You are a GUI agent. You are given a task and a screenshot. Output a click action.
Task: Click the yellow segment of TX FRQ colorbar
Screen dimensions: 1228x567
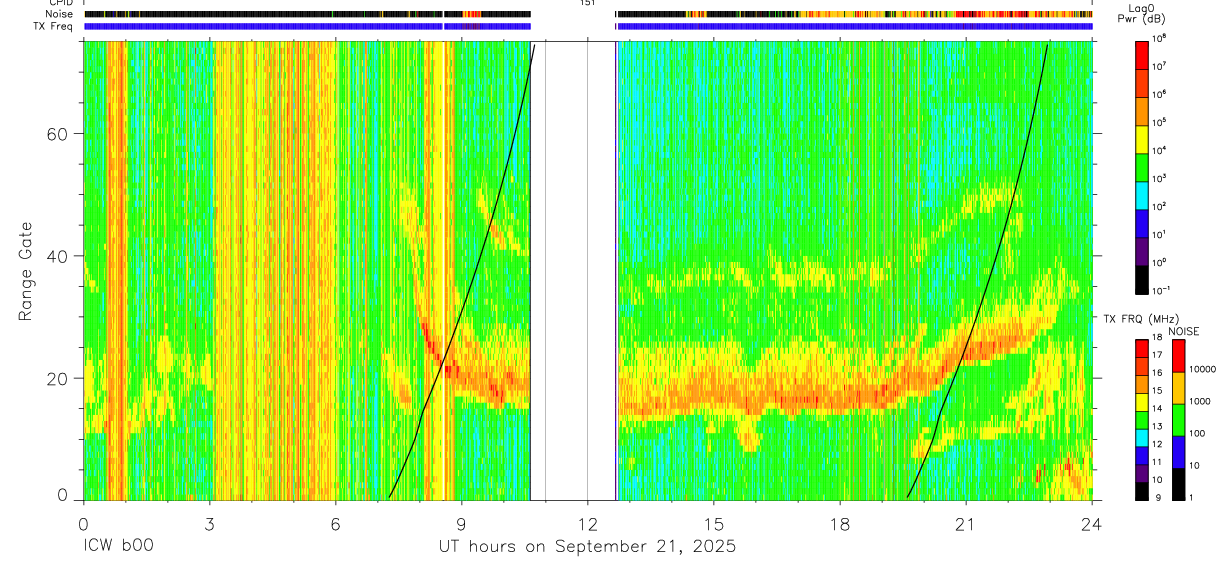tap(1142, 401)
